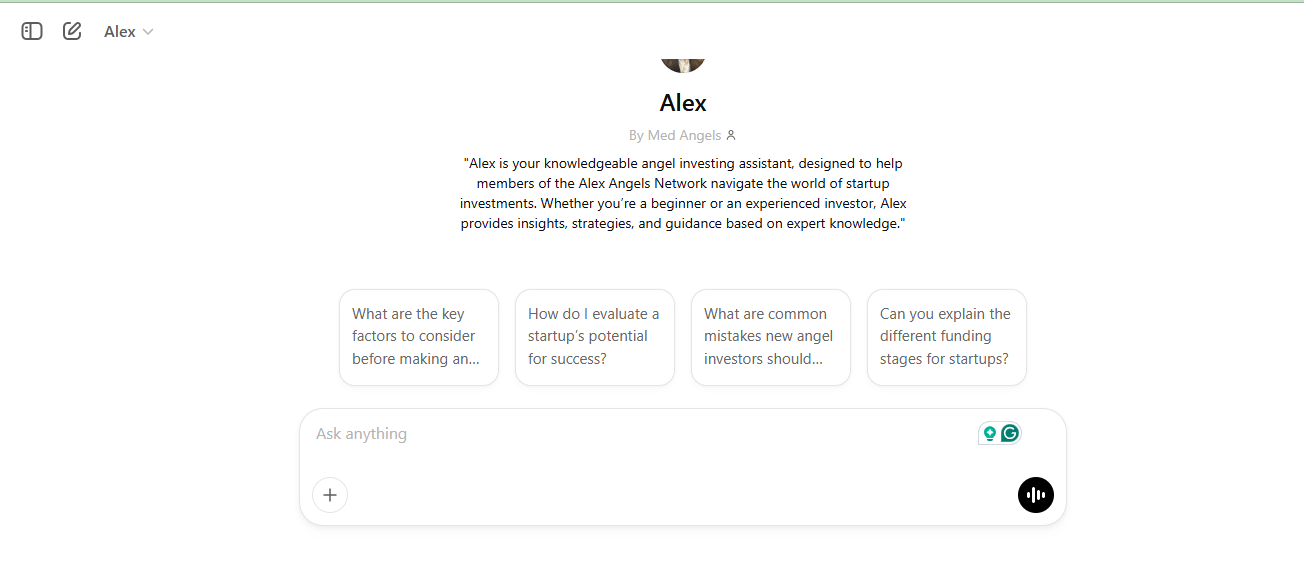
Task: Click the Grammarly widget pill in composer
Action: click(1000, 433)
